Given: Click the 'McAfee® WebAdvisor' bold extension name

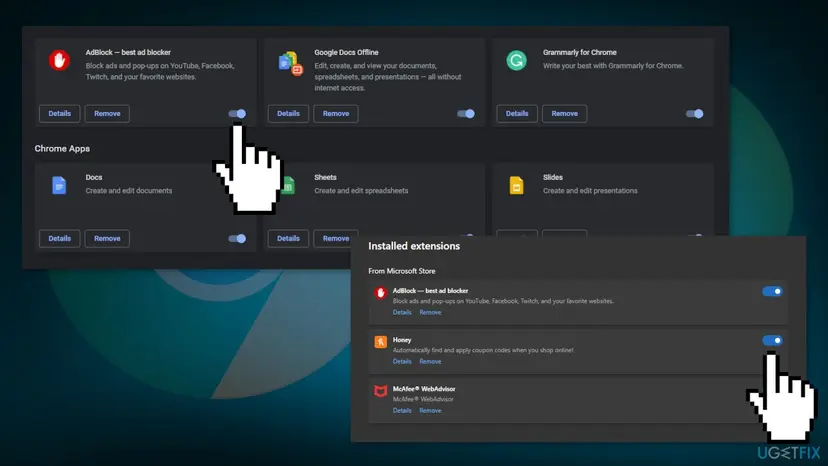Looking at the screenshot, I should pos(424,389).
